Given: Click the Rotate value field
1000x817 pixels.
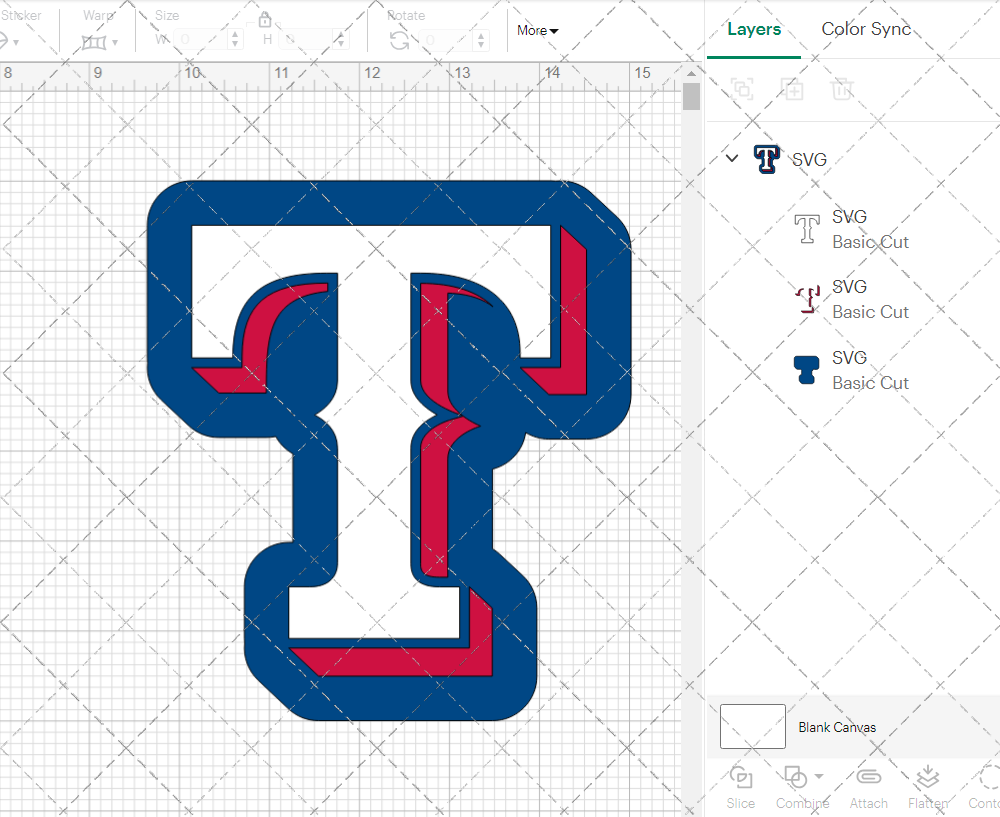Looking at the screenshot, I should pyautogui.click(x=445, y=40).
